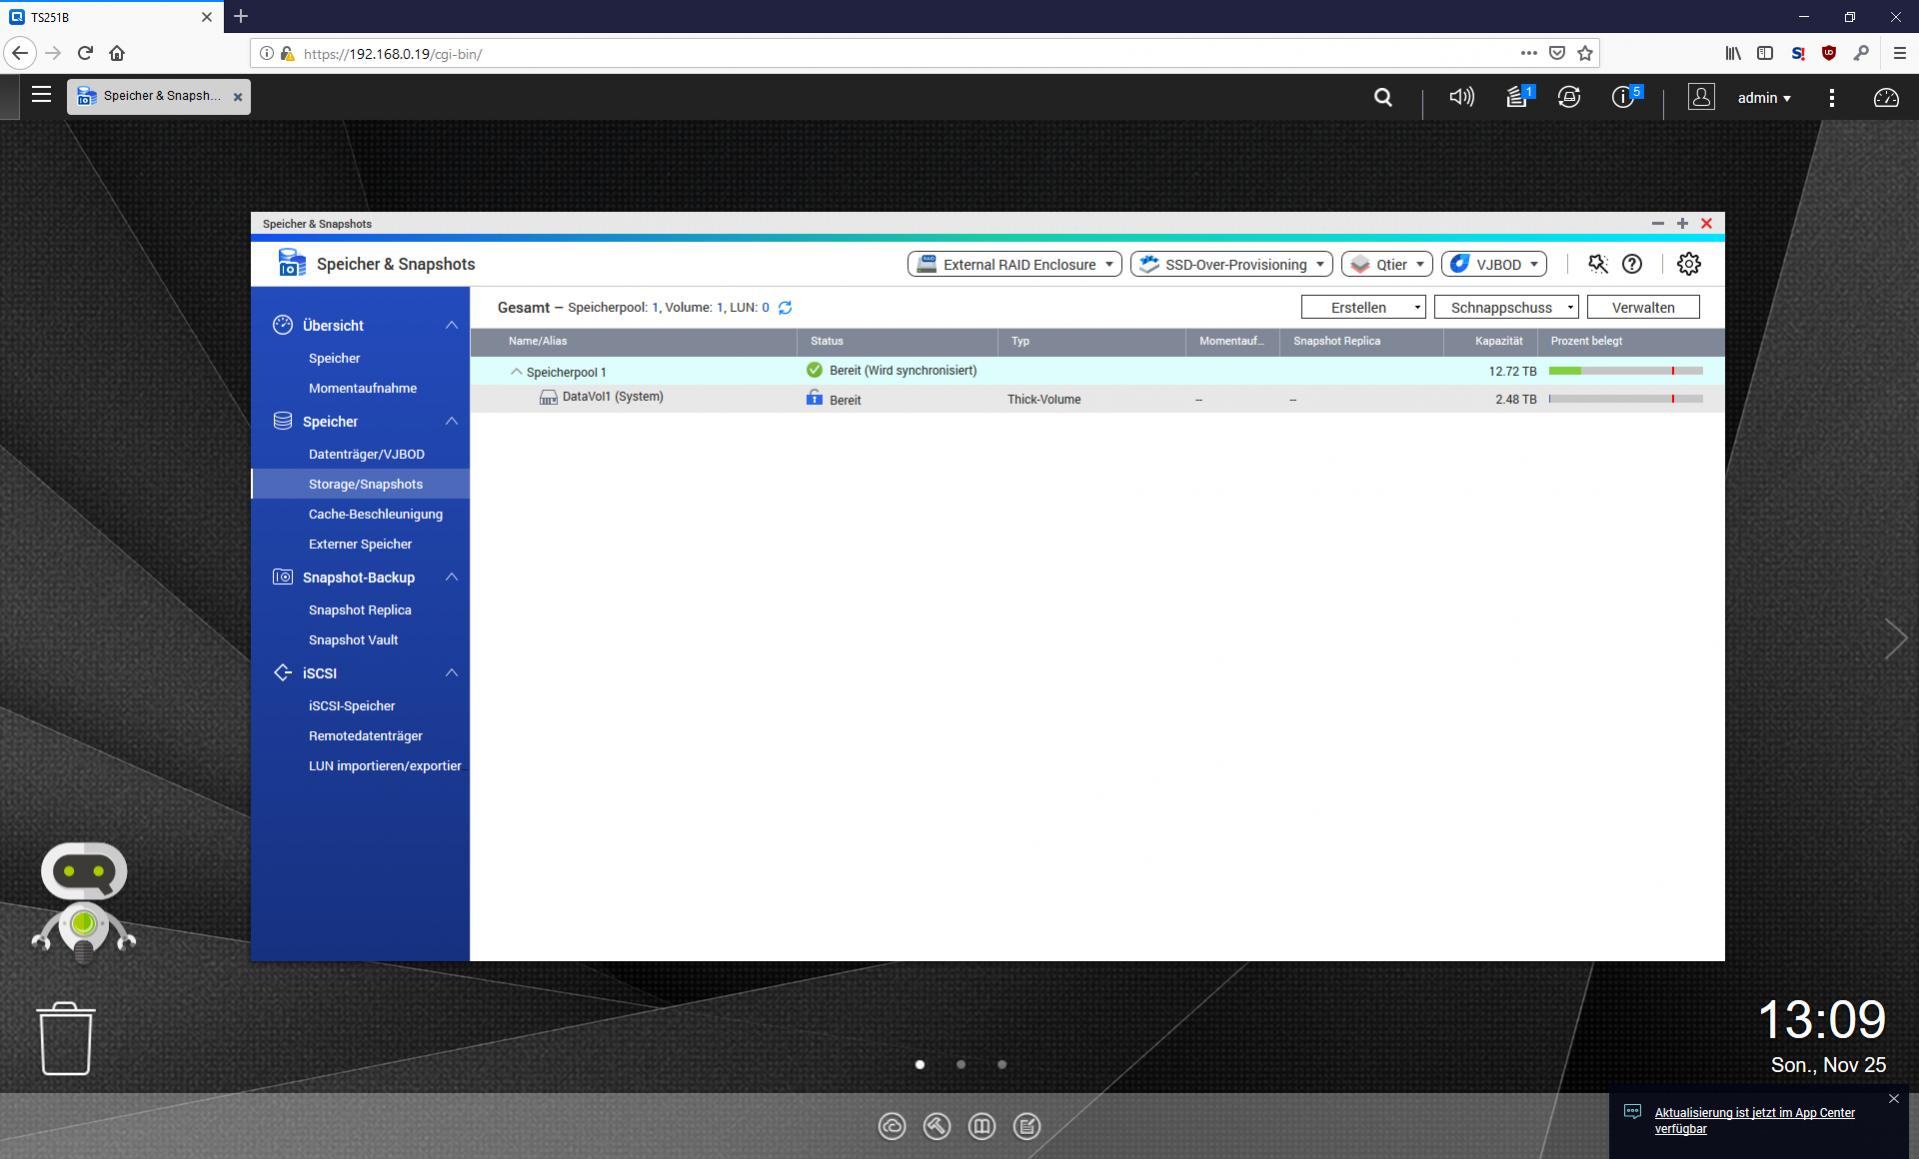
Task: Open the help question mark icon
Action: (1632, 264)
